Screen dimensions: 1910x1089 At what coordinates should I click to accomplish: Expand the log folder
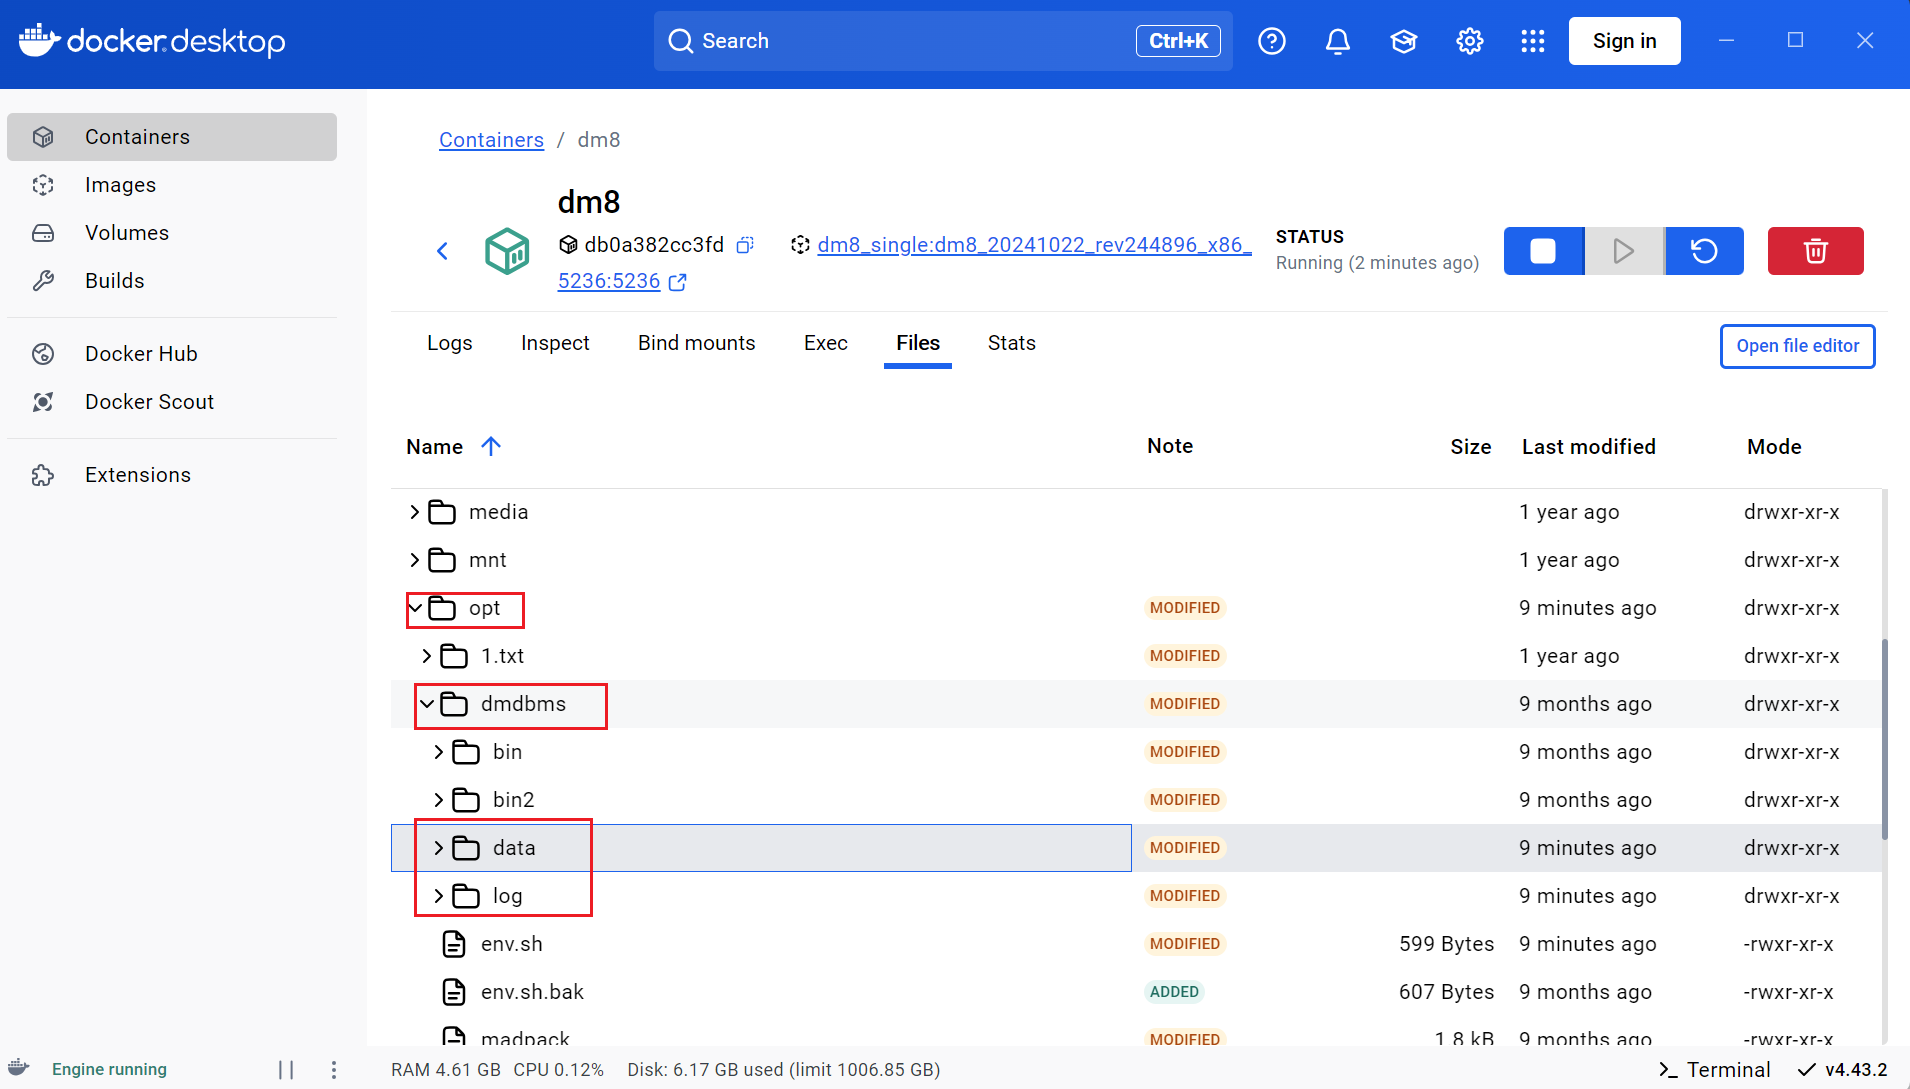(438, 896)
